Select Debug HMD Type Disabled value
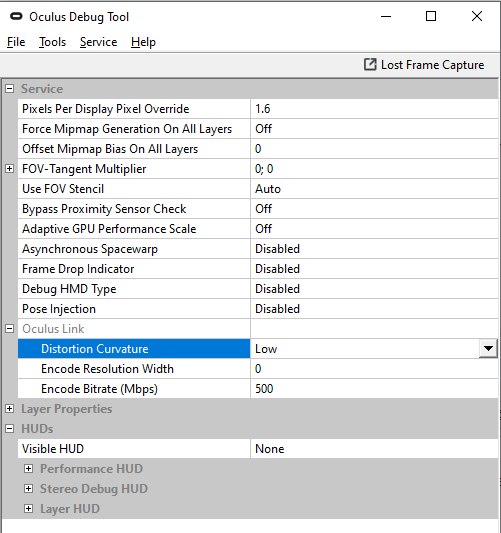The height and width of the screenshot is (533, 501). tap(374, 289)
